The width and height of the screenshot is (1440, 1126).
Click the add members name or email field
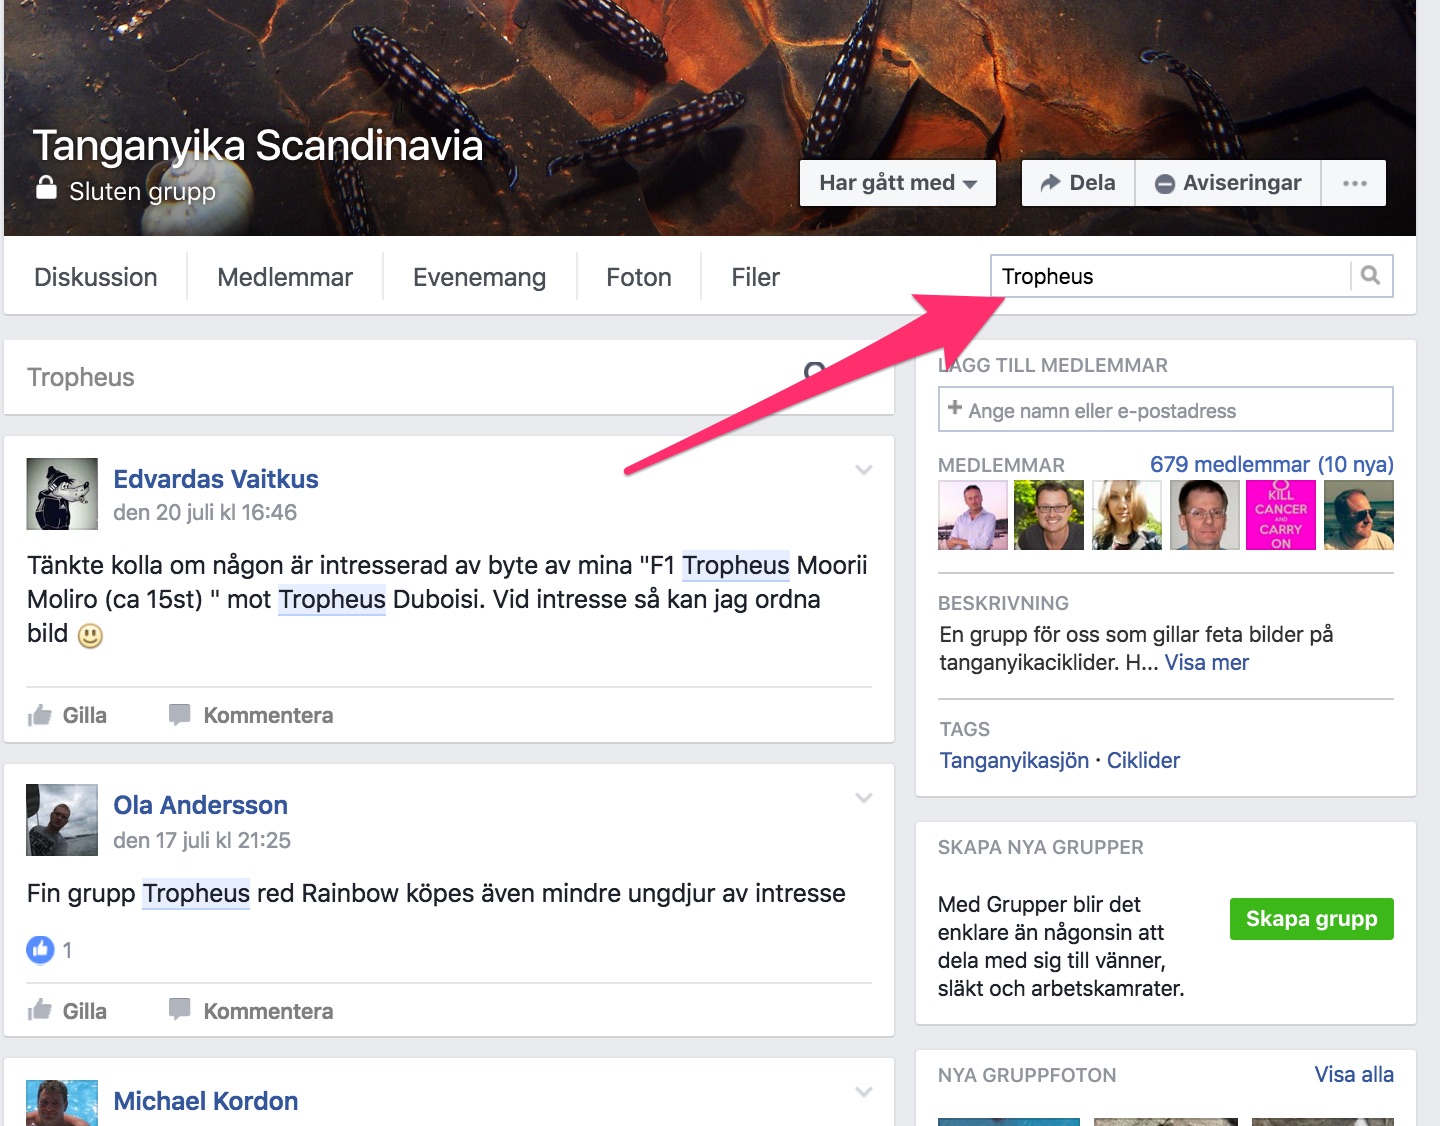[x=1165, y=410]
